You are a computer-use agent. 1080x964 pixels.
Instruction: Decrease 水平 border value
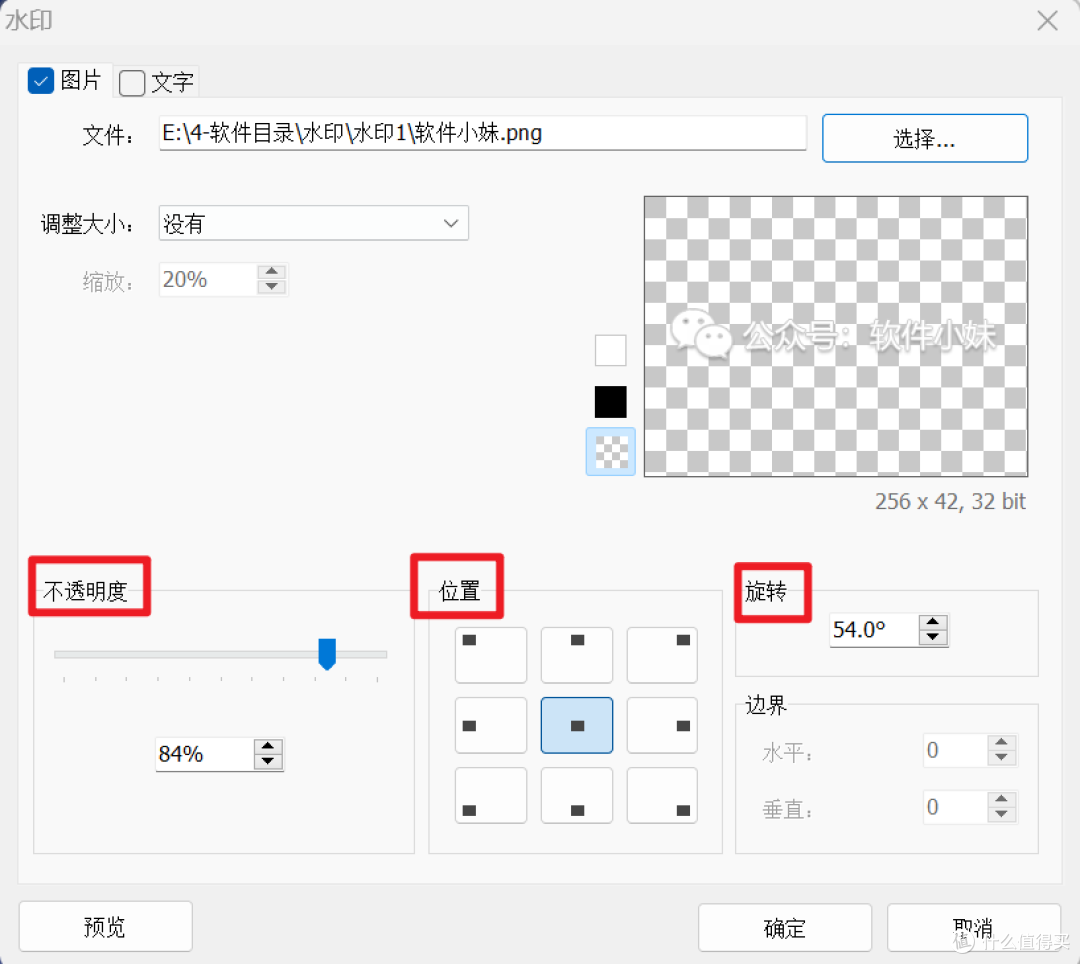click(x=1001, y=757)
